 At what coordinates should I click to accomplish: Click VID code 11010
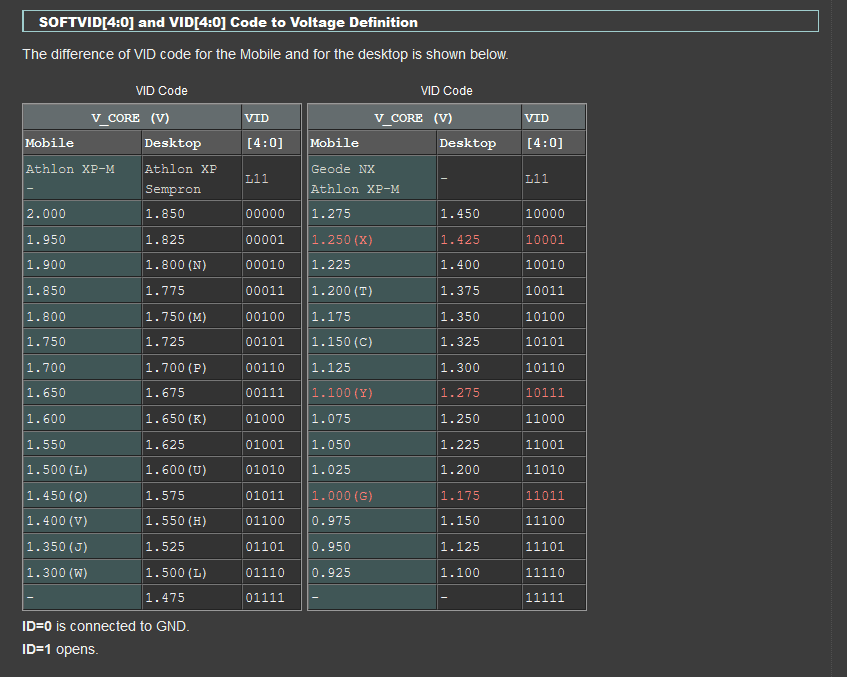coord(545,470)
